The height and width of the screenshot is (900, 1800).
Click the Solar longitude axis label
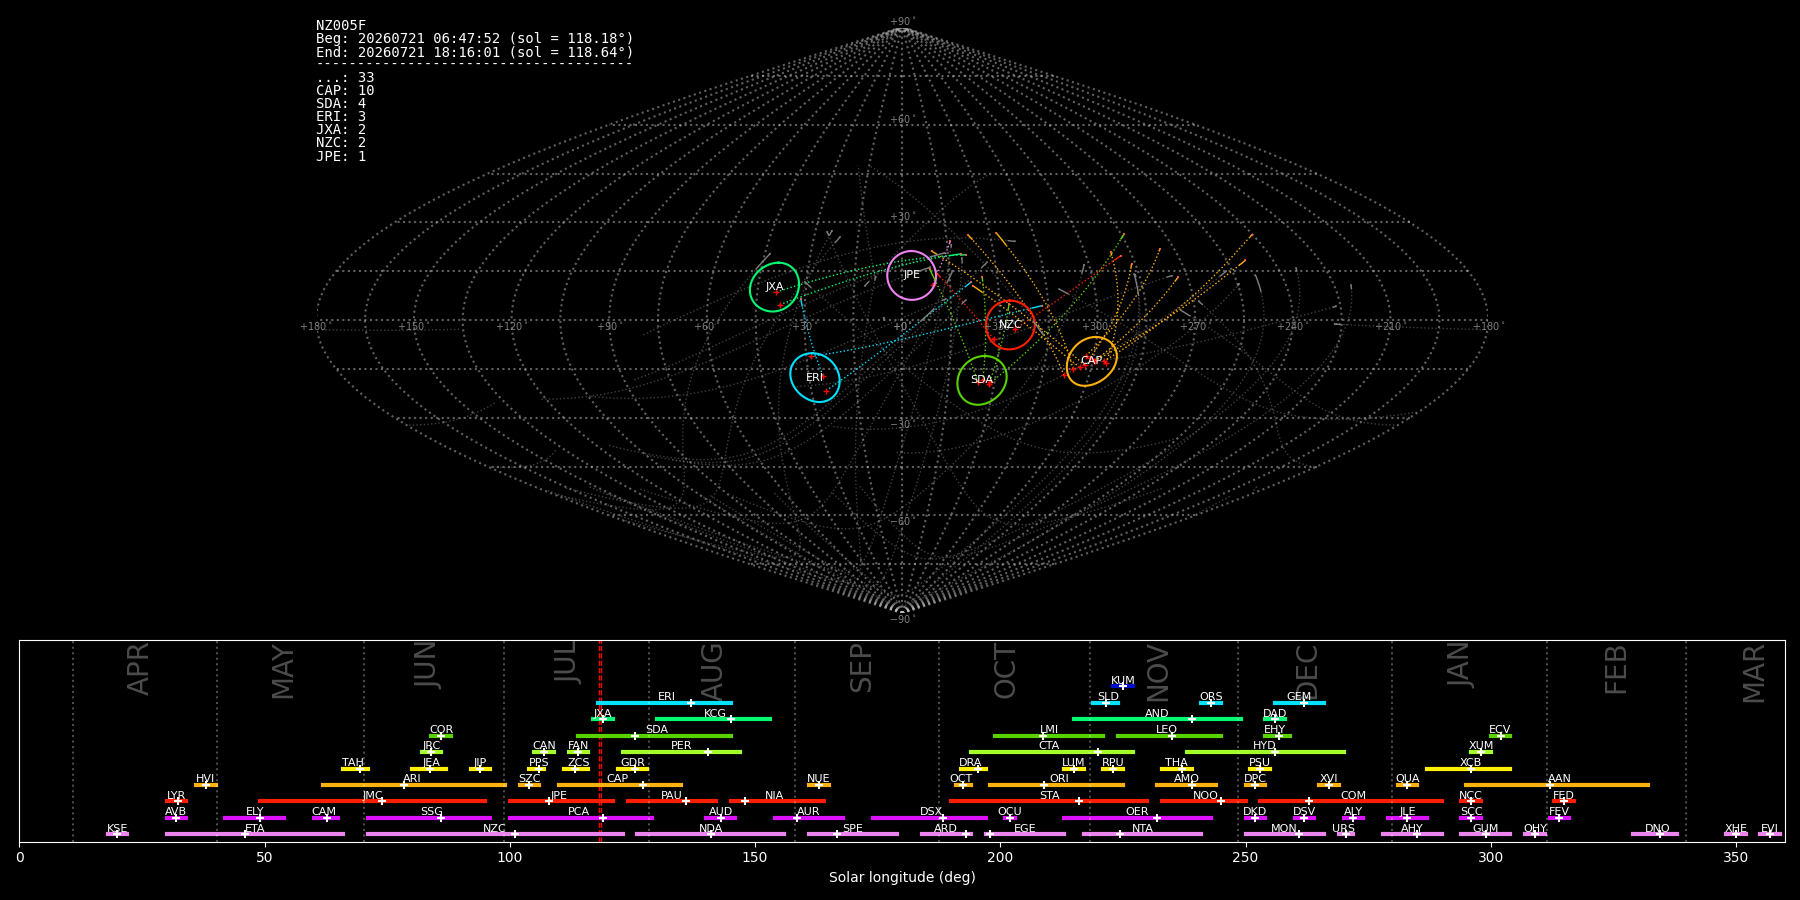point(902,877)
